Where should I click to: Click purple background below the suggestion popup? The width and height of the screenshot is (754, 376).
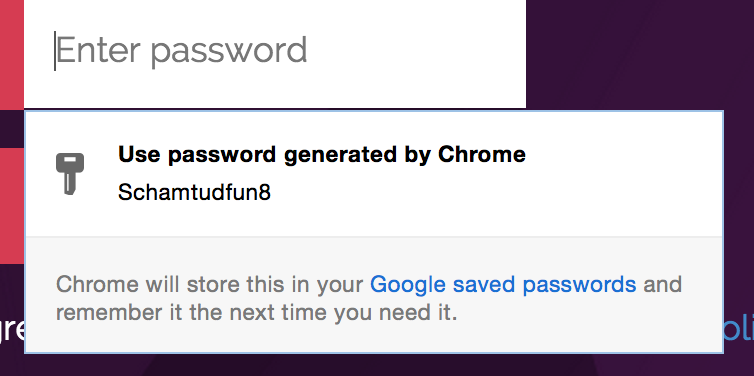click(375, 365)
